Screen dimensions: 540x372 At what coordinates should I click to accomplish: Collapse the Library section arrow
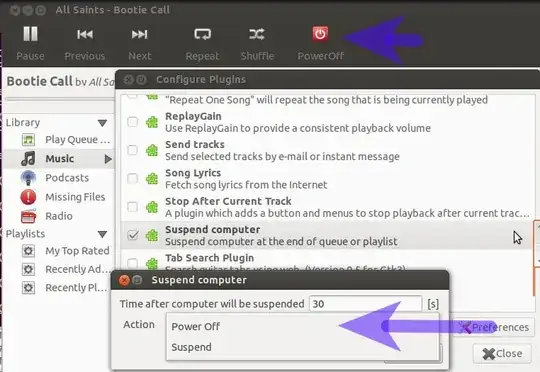click(x=102, y=123)
